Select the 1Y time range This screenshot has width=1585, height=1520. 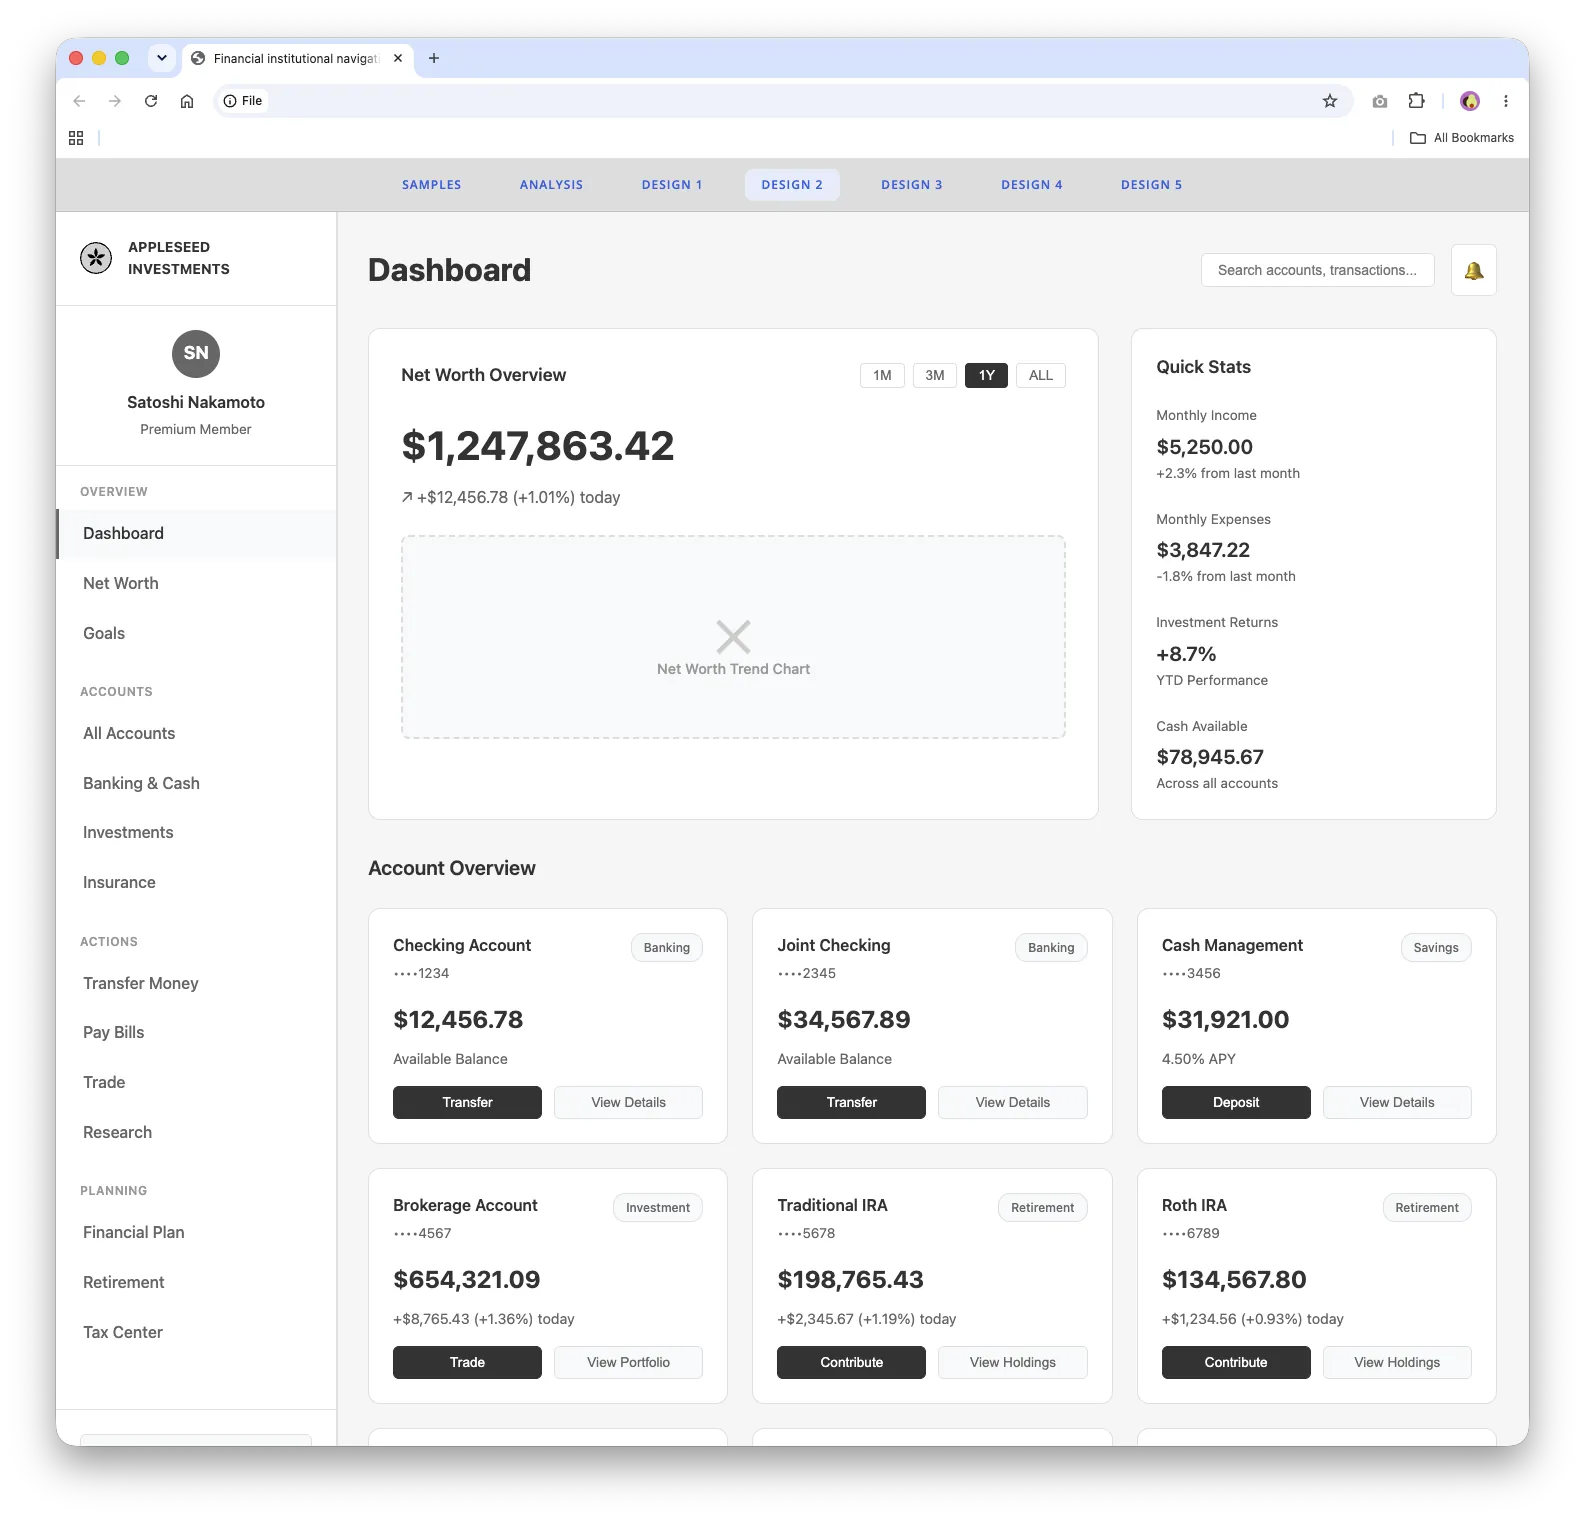[x=987, y=375]
